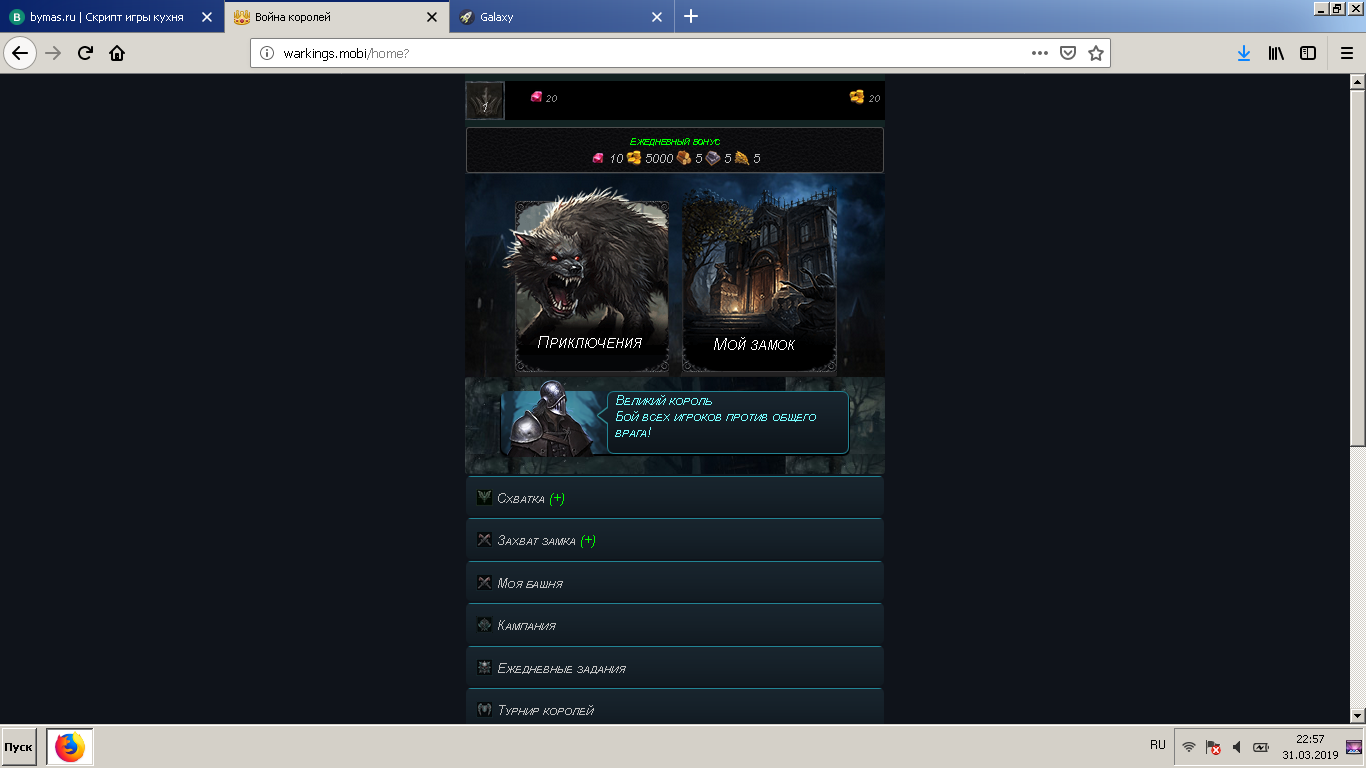Bookmark this page with the star icon

[x=1096, y=53]
